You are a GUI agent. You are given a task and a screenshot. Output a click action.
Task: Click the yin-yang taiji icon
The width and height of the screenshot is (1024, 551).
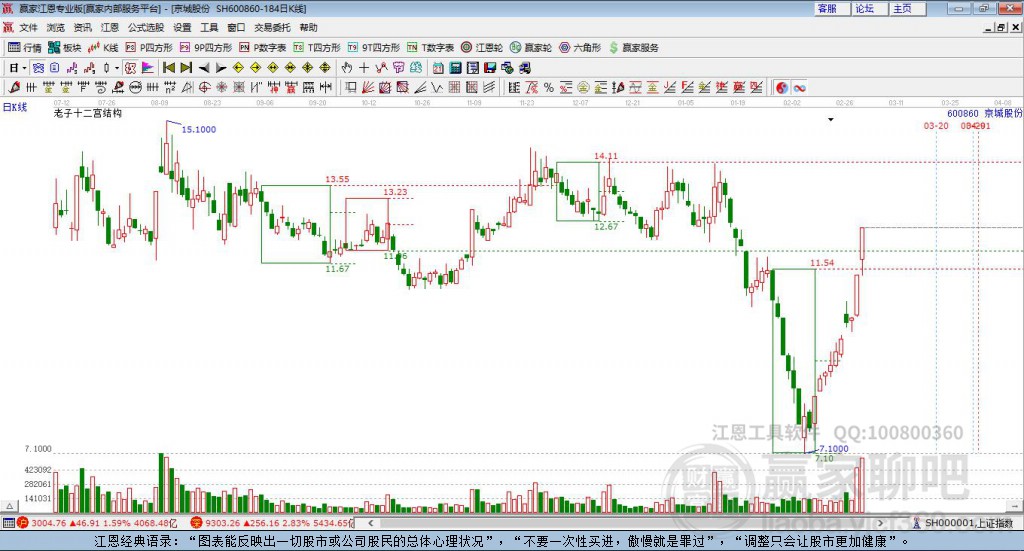point(782,87)
